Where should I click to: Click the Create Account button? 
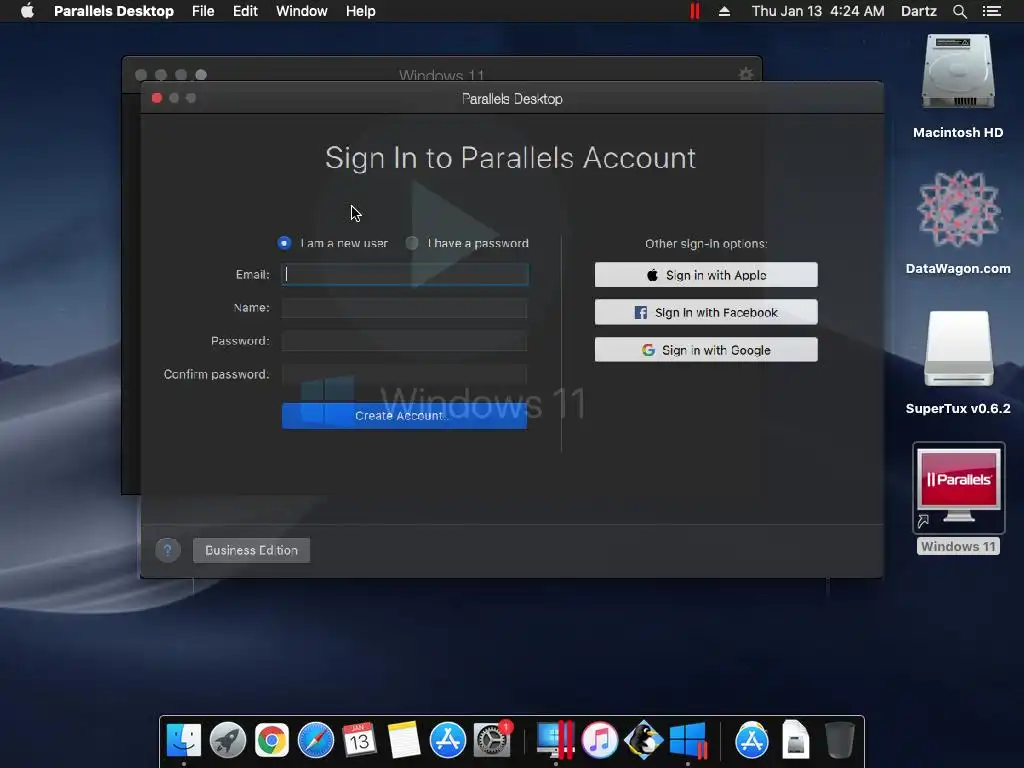(x=404, y=416)
